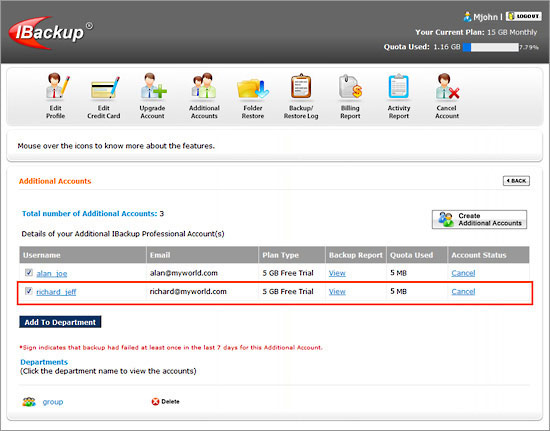This screenshot has height=431, width=550.
Task: Click the group department people icon
Action: [29, 402]
